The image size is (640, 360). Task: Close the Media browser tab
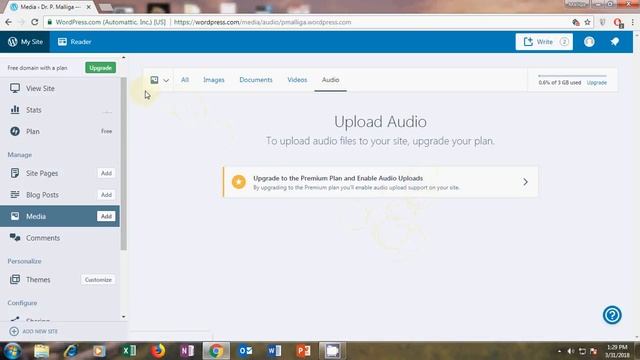click(x=89, y=7)
